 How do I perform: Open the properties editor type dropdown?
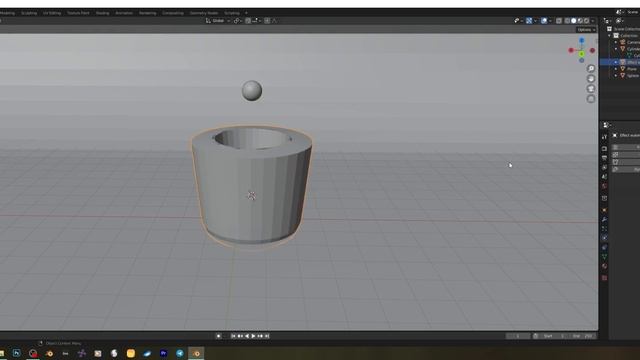click(x=607, y=125)
